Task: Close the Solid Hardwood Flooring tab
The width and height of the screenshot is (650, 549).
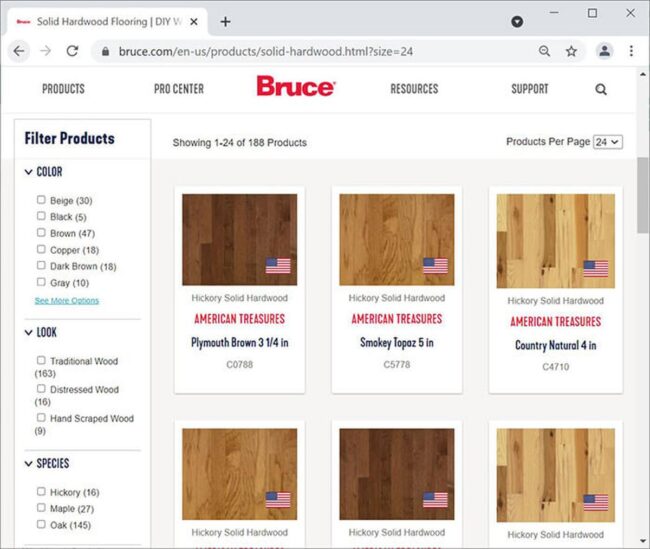Action: coord(194,22)
